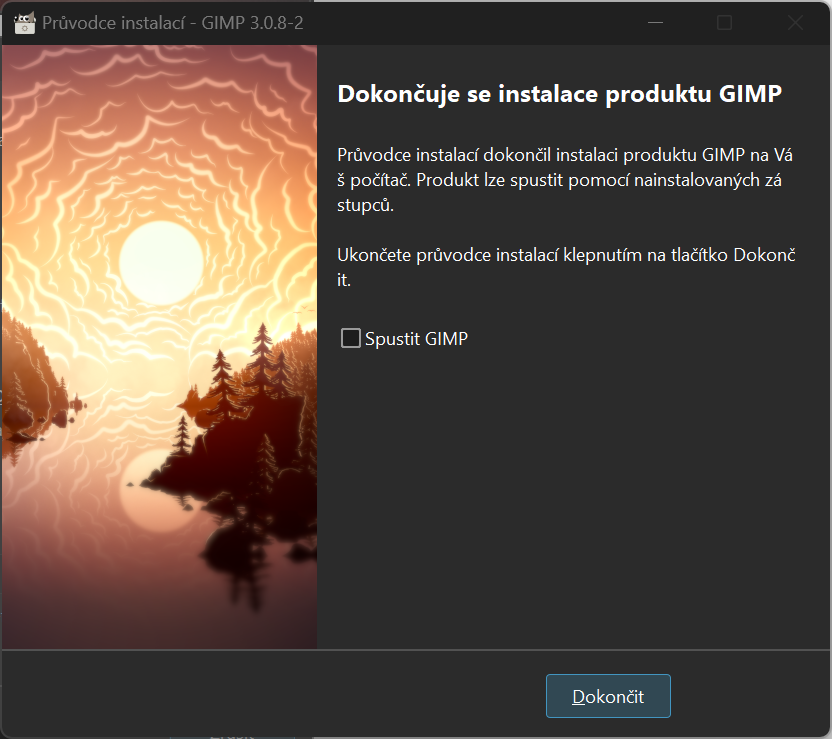Click the separator line above Dokončit
Viewport: 832px width, 739px height.
click(x=416, y=649)
